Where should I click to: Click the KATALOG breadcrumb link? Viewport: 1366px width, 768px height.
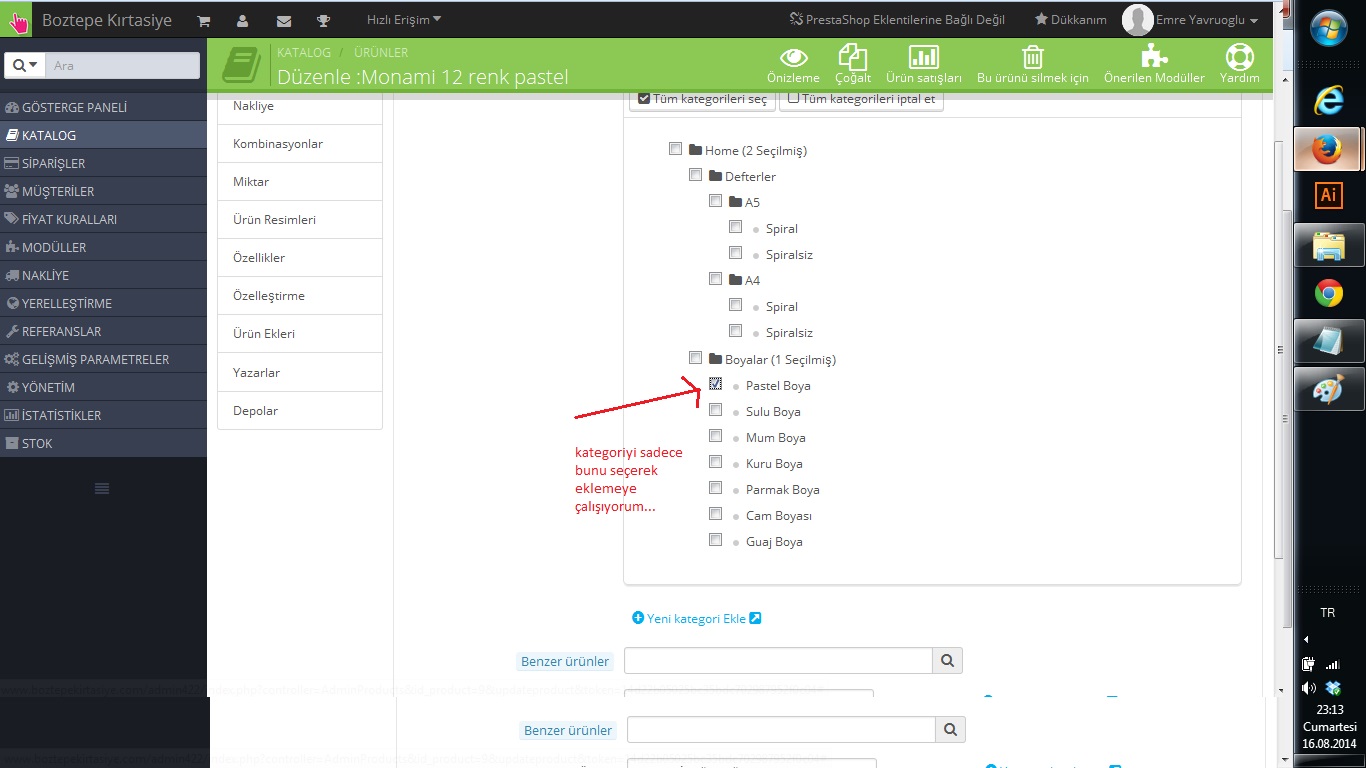304,52
